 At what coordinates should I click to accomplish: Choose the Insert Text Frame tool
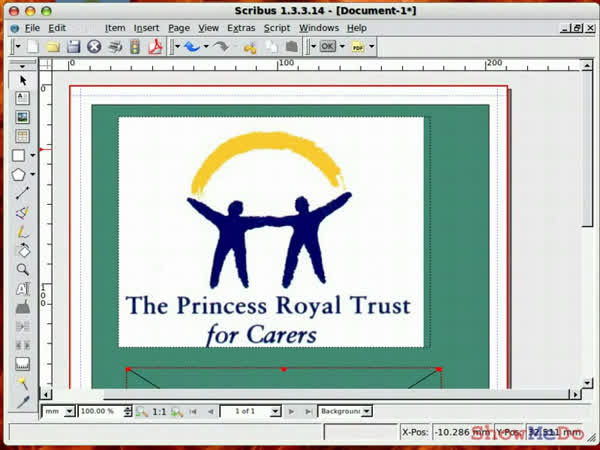pyautogui.click(x=22, y=98)
